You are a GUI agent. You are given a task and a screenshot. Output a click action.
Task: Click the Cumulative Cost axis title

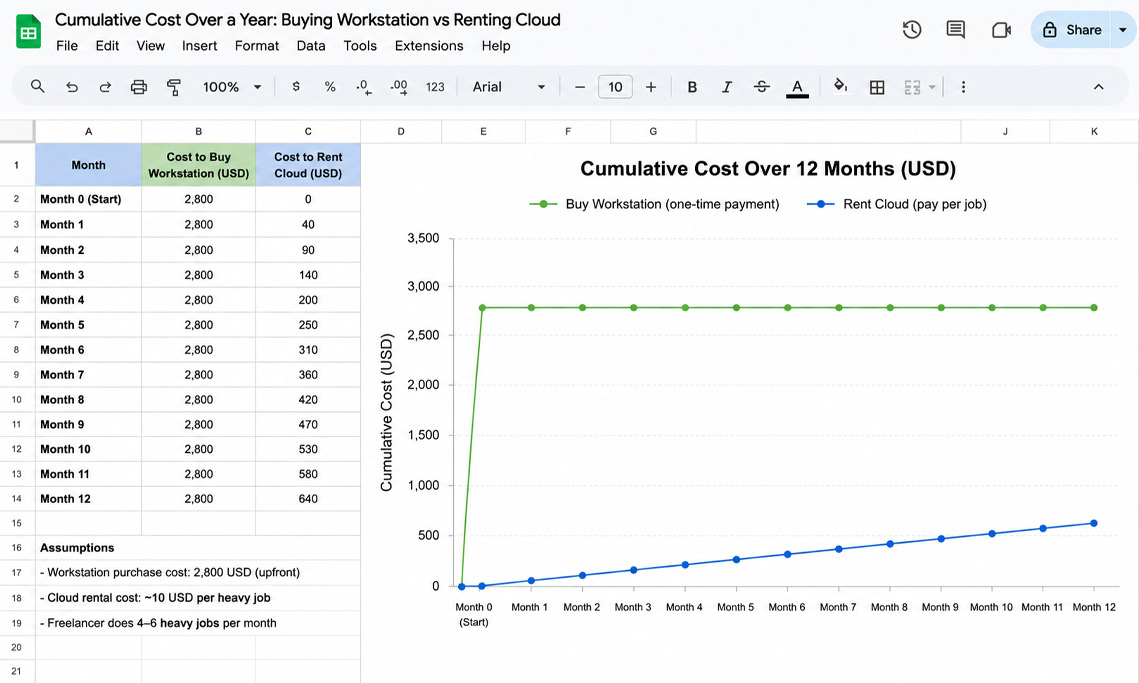click(386, 412)
